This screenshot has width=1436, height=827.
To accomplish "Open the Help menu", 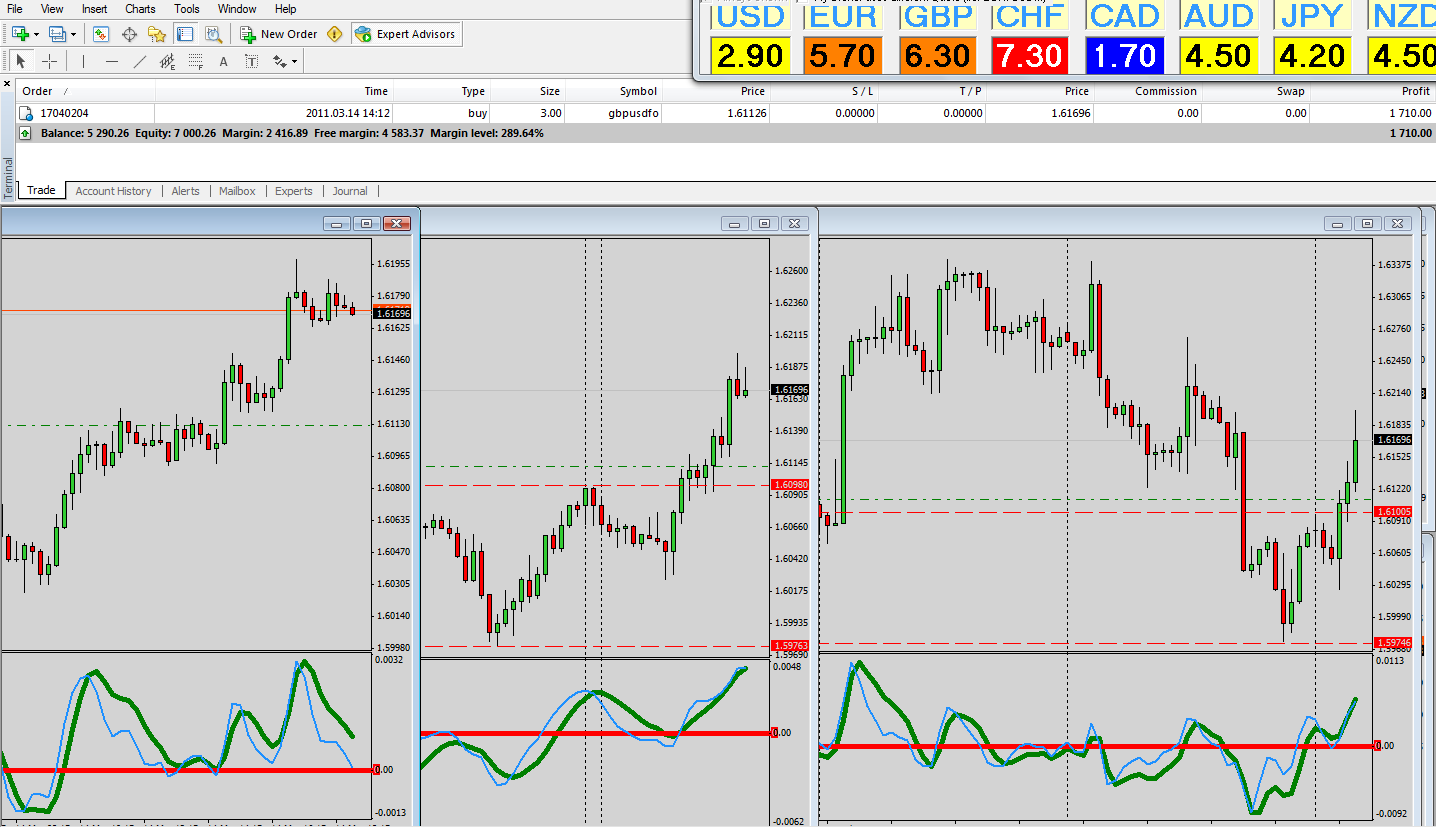I will 285,9.
